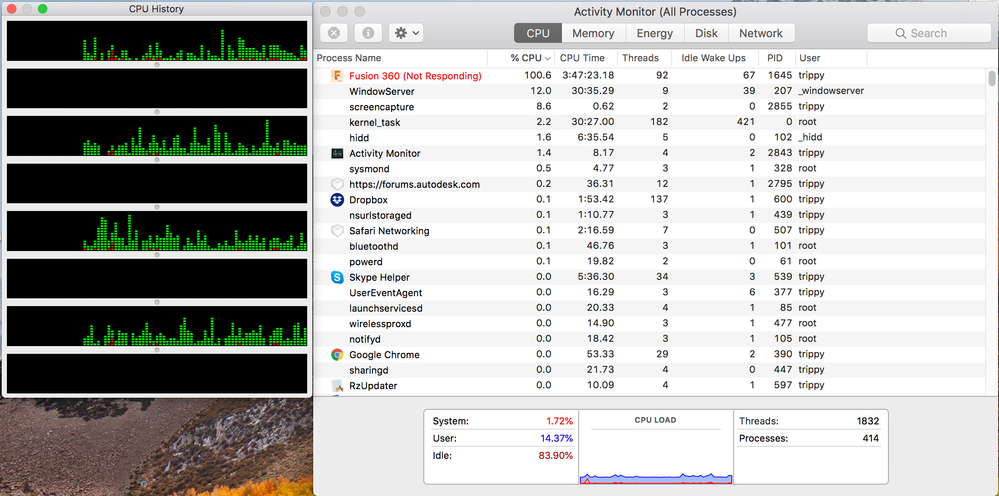This screenshot has width=999, height=496.
Task: Click the Google Chrome icon
Action: tap(337, 355)
